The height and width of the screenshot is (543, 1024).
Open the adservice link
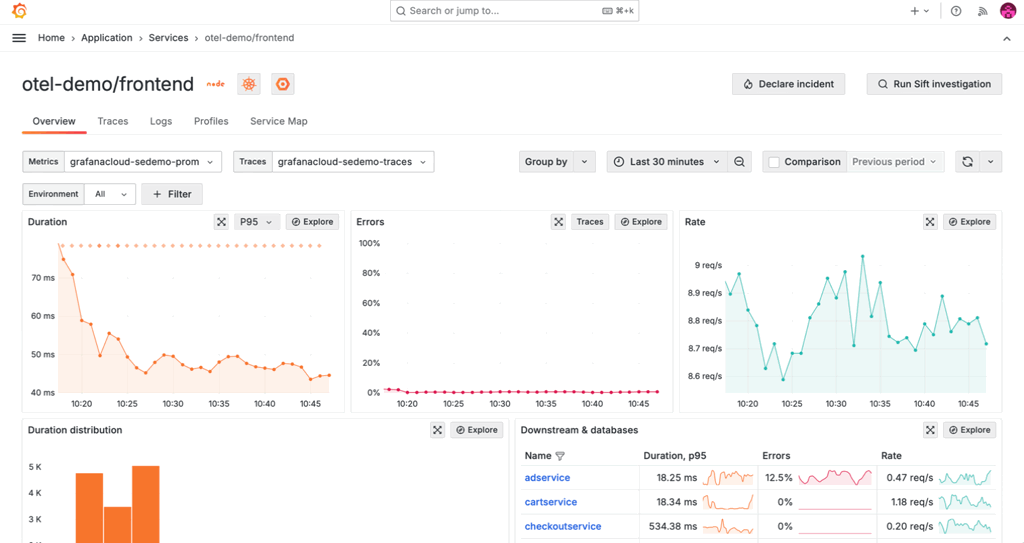pyautogui.click(x=547, y=478)
